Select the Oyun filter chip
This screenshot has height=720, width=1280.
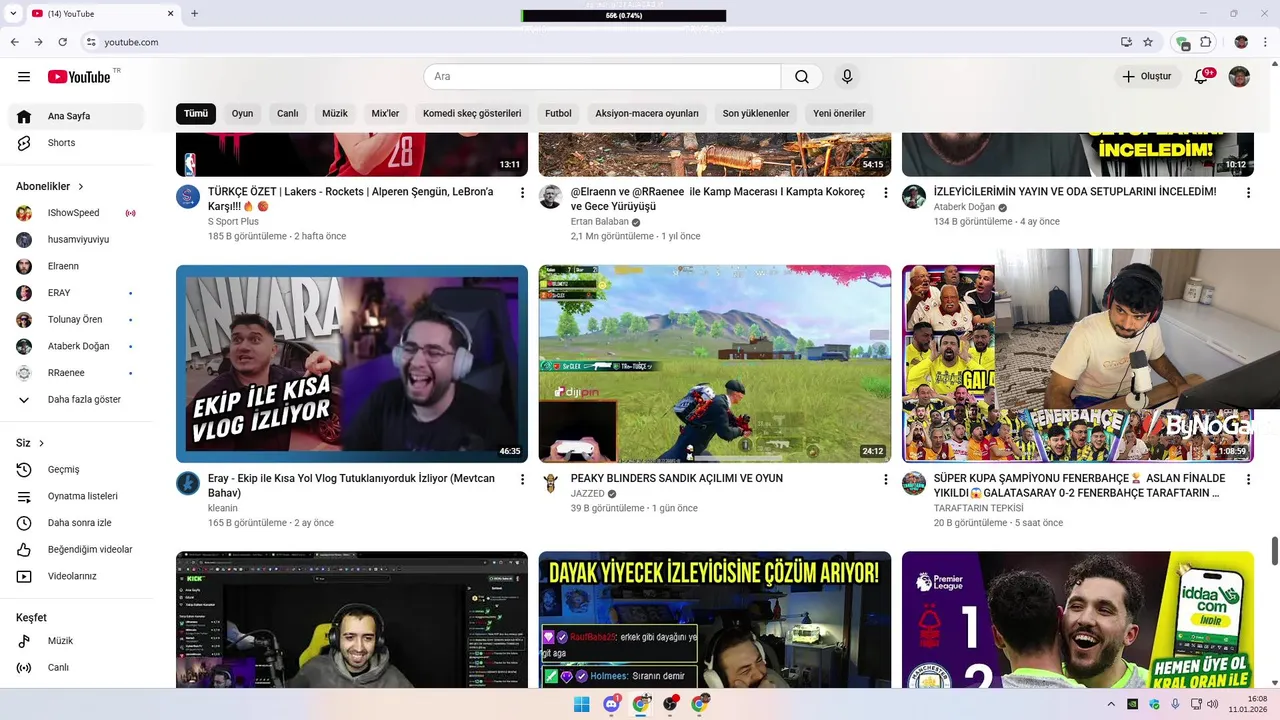[242, 114]
